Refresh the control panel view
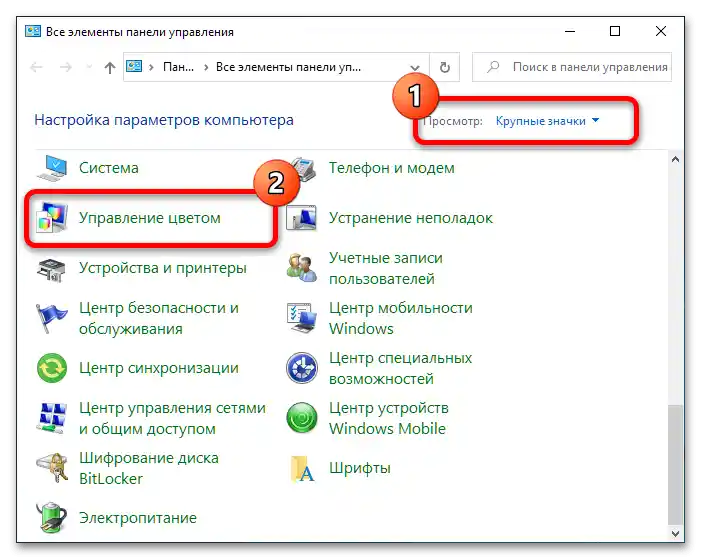701x559 pixels. click(x=444, y=67)
